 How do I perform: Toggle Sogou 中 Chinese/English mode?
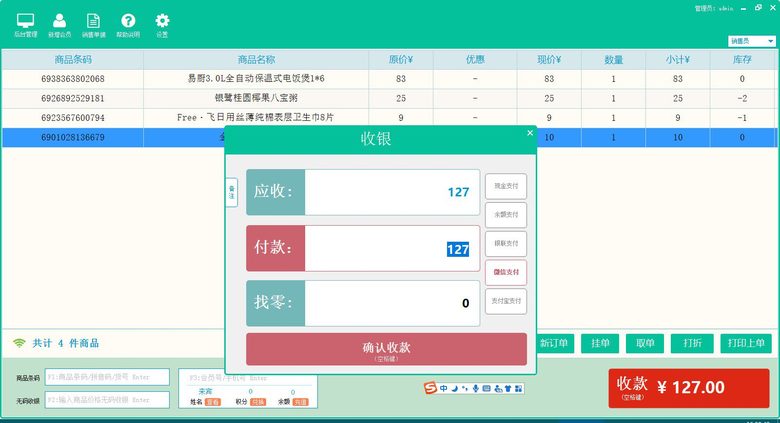click(x=443, y=388)
